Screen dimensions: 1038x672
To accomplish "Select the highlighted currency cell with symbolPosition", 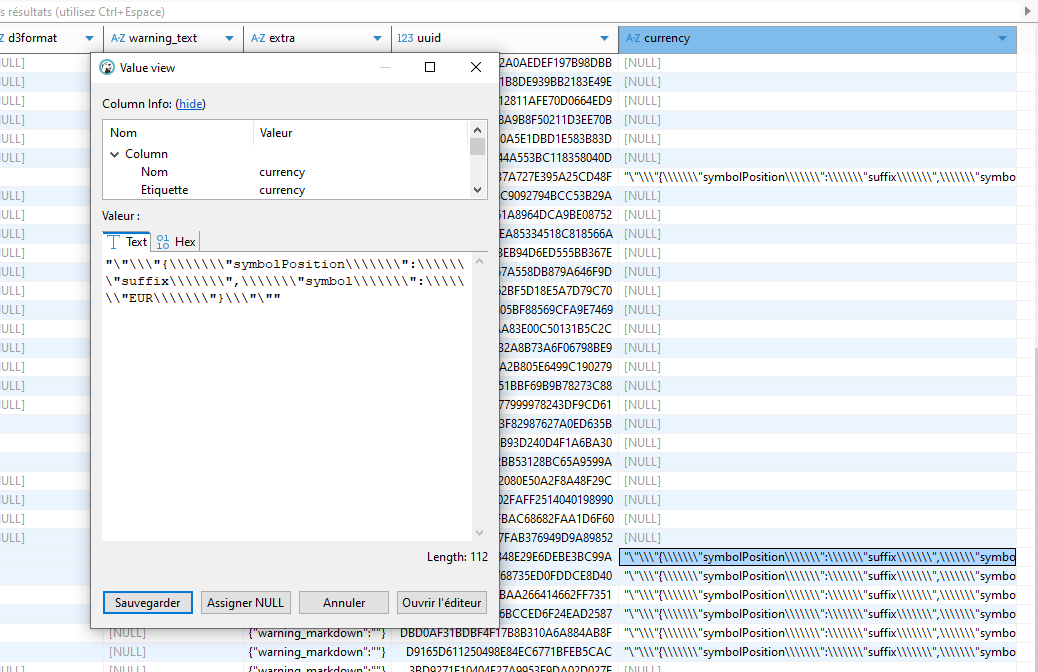I will (x=818, y=557).
